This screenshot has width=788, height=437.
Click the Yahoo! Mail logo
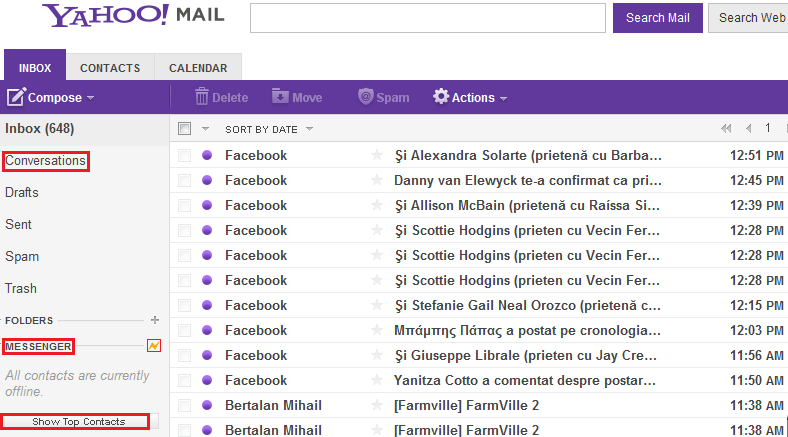click(x=133, y=16)
